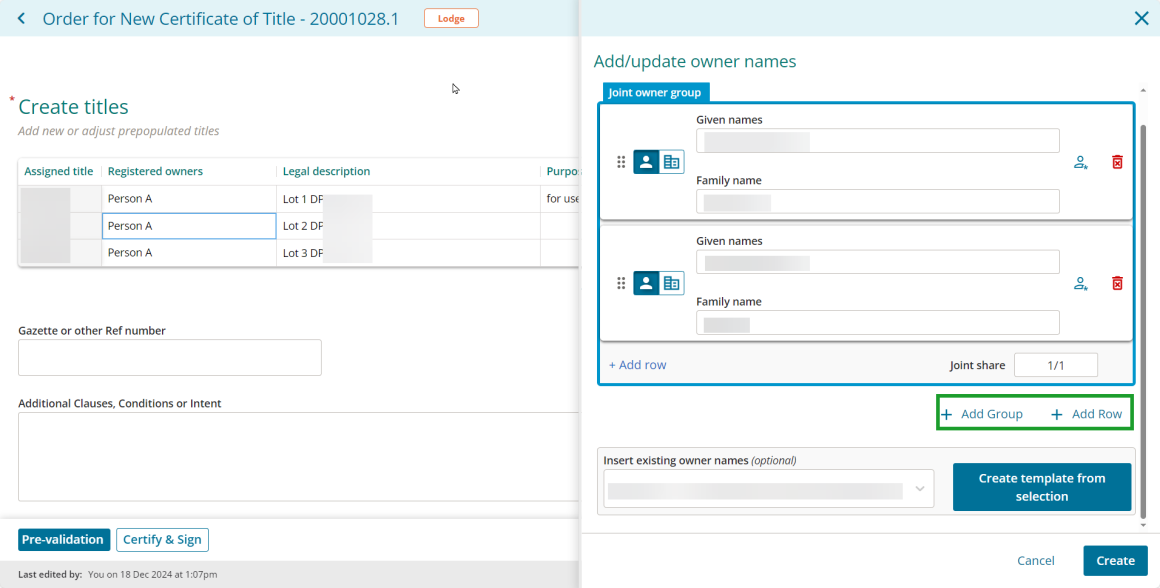1160x588 pixels.
Task: Select Registered owners cell for Lot 3
Action: 189,252
